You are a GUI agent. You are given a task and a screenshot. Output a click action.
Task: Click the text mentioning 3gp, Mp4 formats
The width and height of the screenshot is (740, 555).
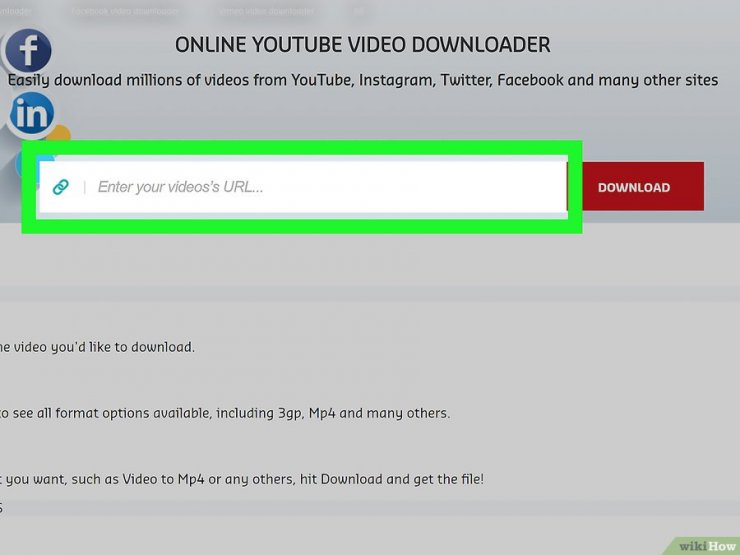(x=225, y=413)
